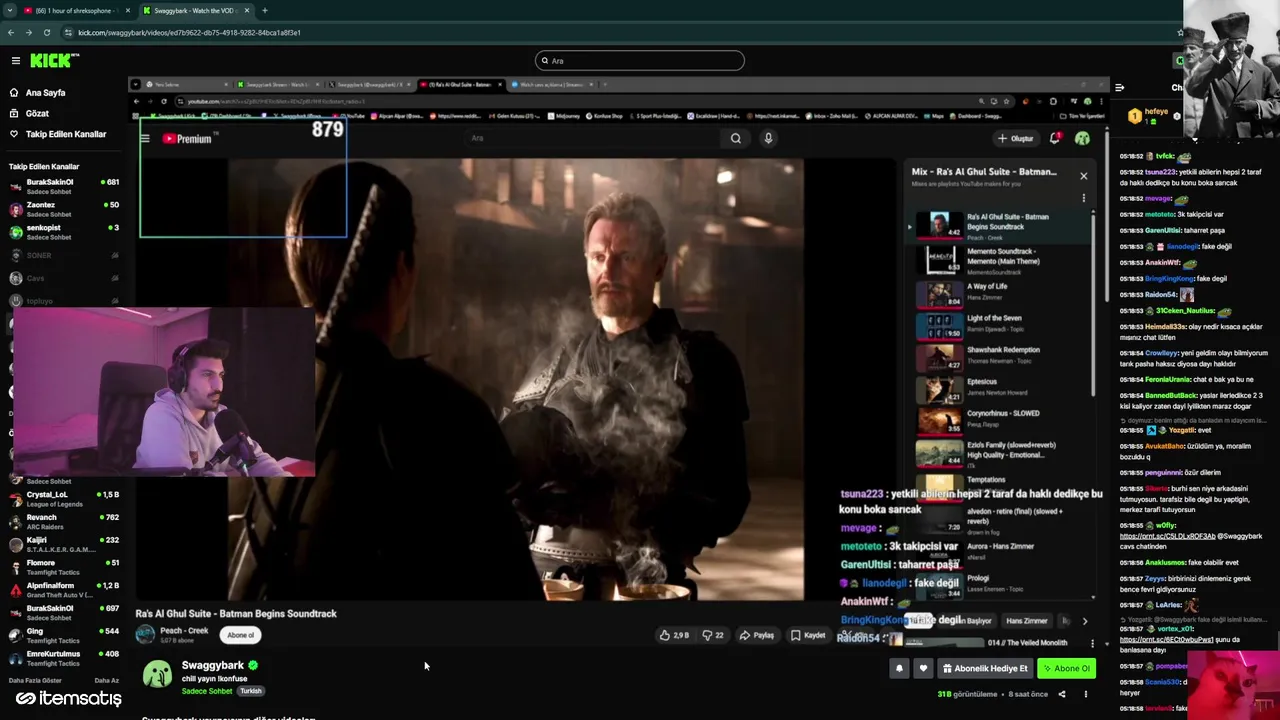The width and height of the screenshot is (1280, 720).
Task: Open the prnt.sc link from wOfly
Action: coord(1168,536)
